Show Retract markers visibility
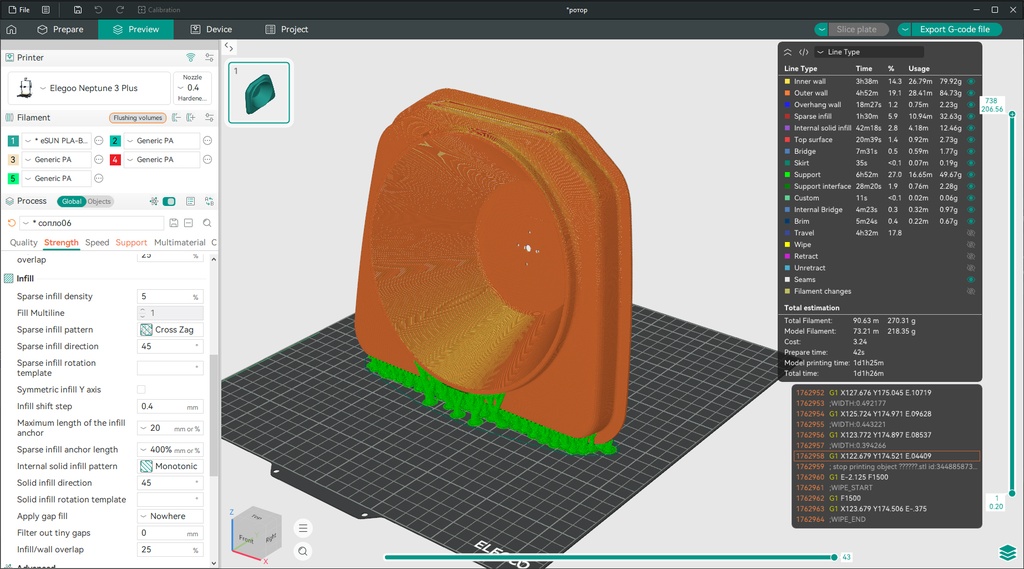The image size is (1024, 569). click(971, 257)
